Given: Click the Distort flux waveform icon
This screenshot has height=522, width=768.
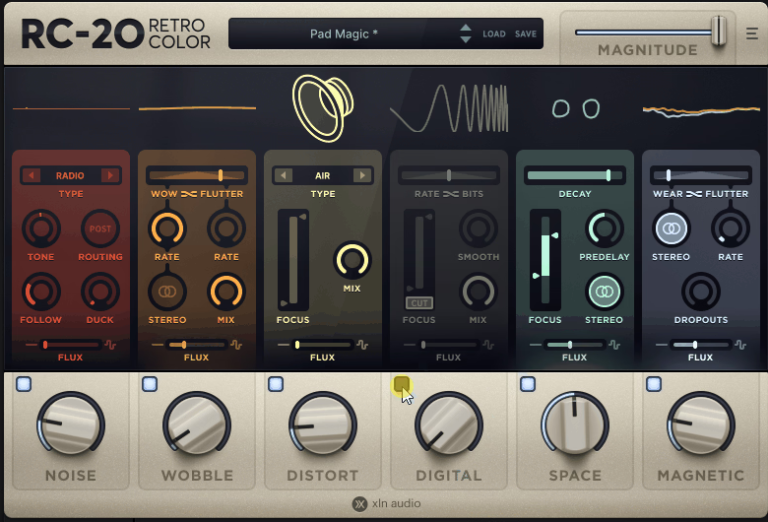Looking at the screenshot, I should (362, 345).
